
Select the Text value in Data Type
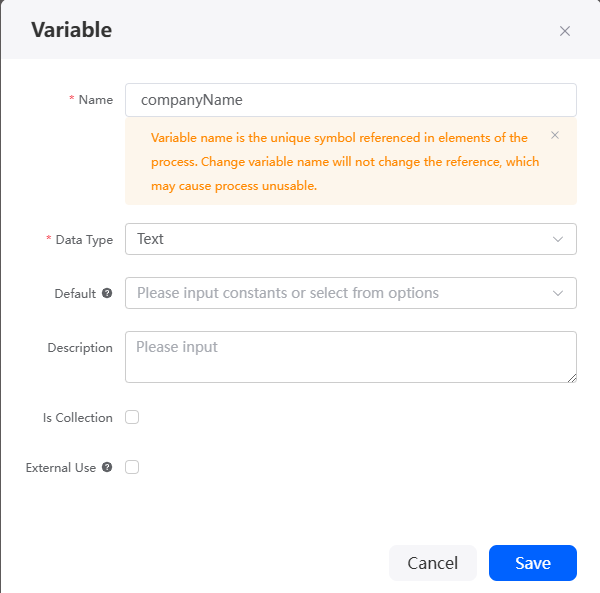point(150,239)
